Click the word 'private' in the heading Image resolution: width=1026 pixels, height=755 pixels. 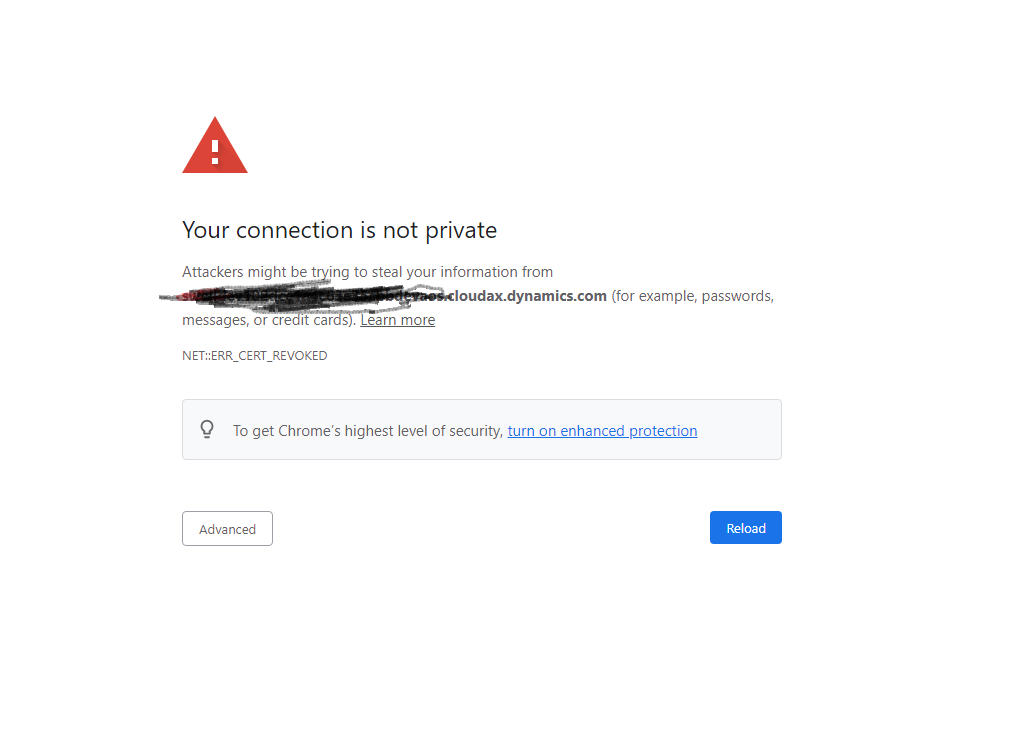point(461,230)
